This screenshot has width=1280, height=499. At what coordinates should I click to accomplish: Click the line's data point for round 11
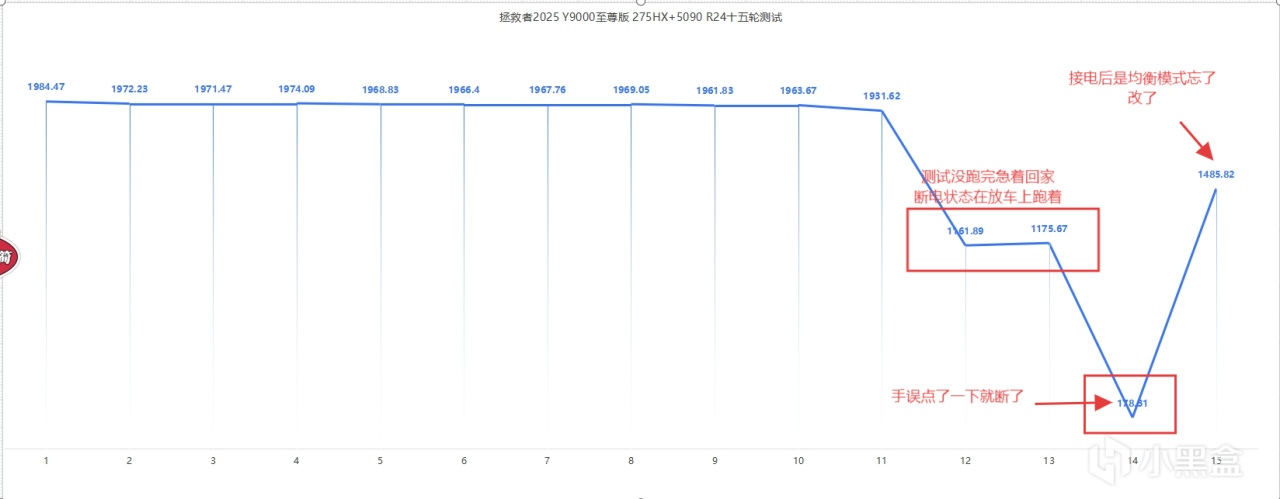coord(882,111)
